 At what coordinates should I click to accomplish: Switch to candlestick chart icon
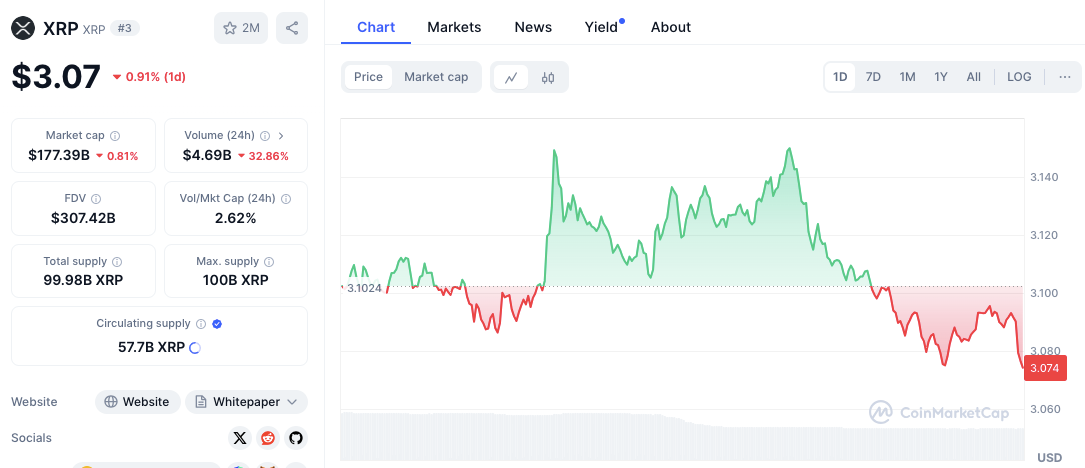(548, 77)
